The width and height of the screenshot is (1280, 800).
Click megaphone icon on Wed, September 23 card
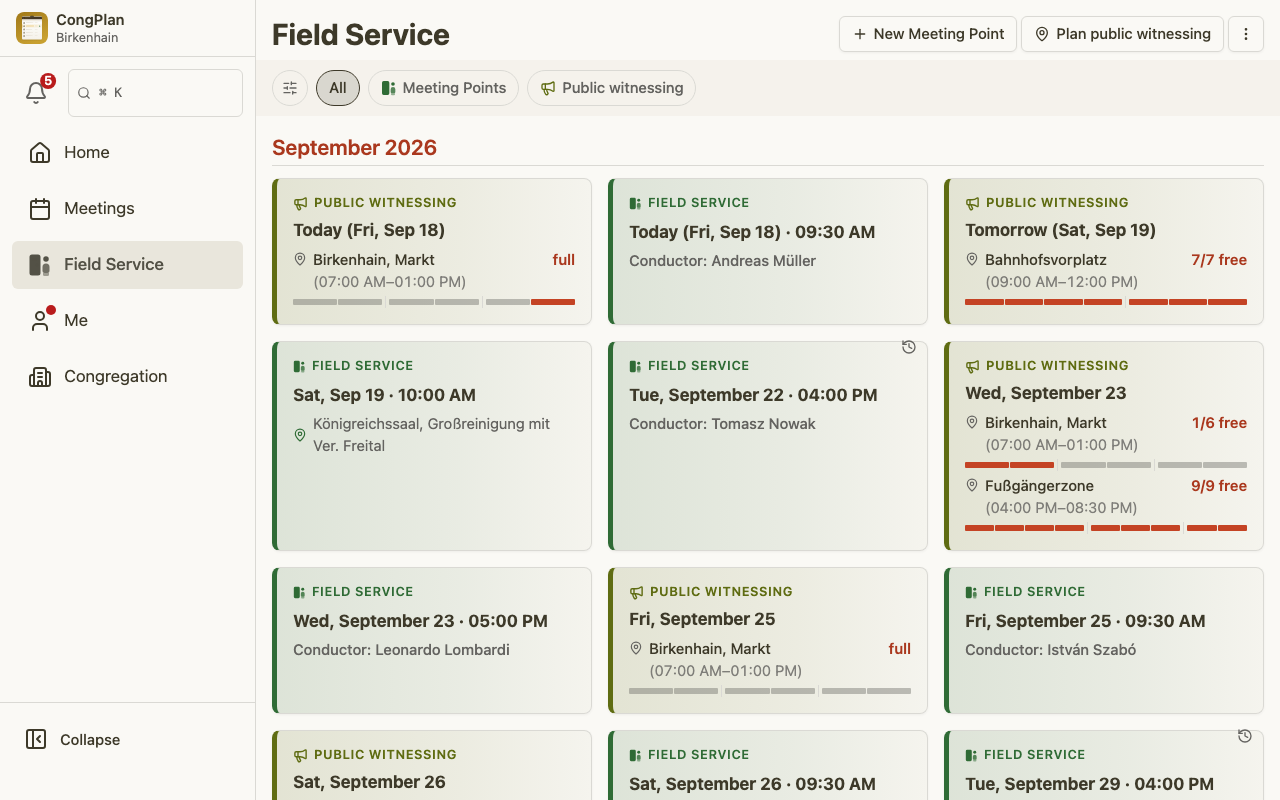pyautogui.click(x=972, y=366)
